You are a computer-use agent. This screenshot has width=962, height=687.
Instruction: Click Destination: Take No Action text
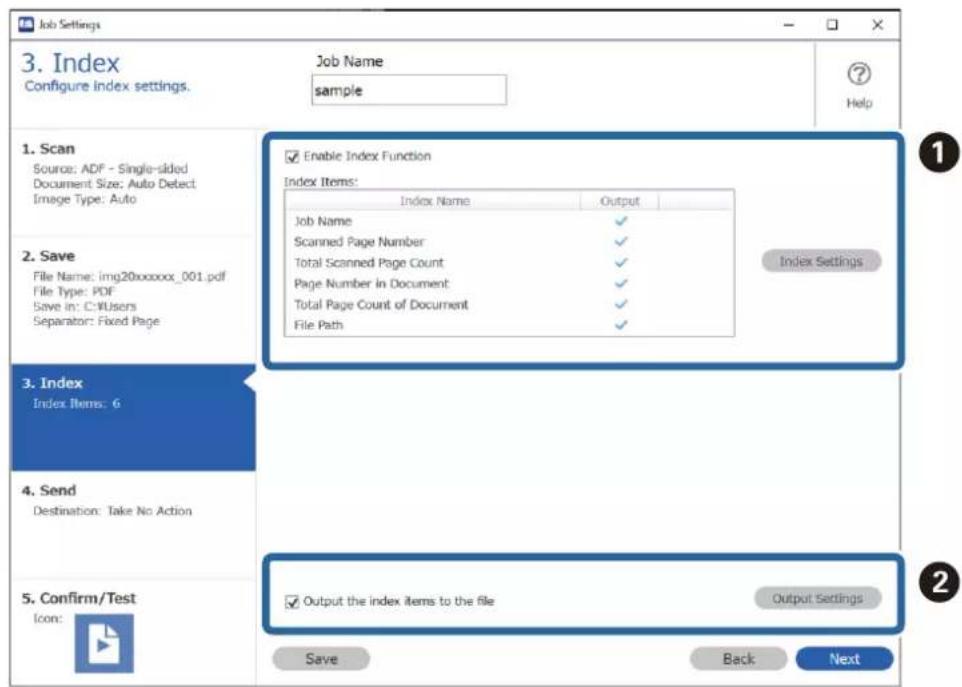point(112,511)
